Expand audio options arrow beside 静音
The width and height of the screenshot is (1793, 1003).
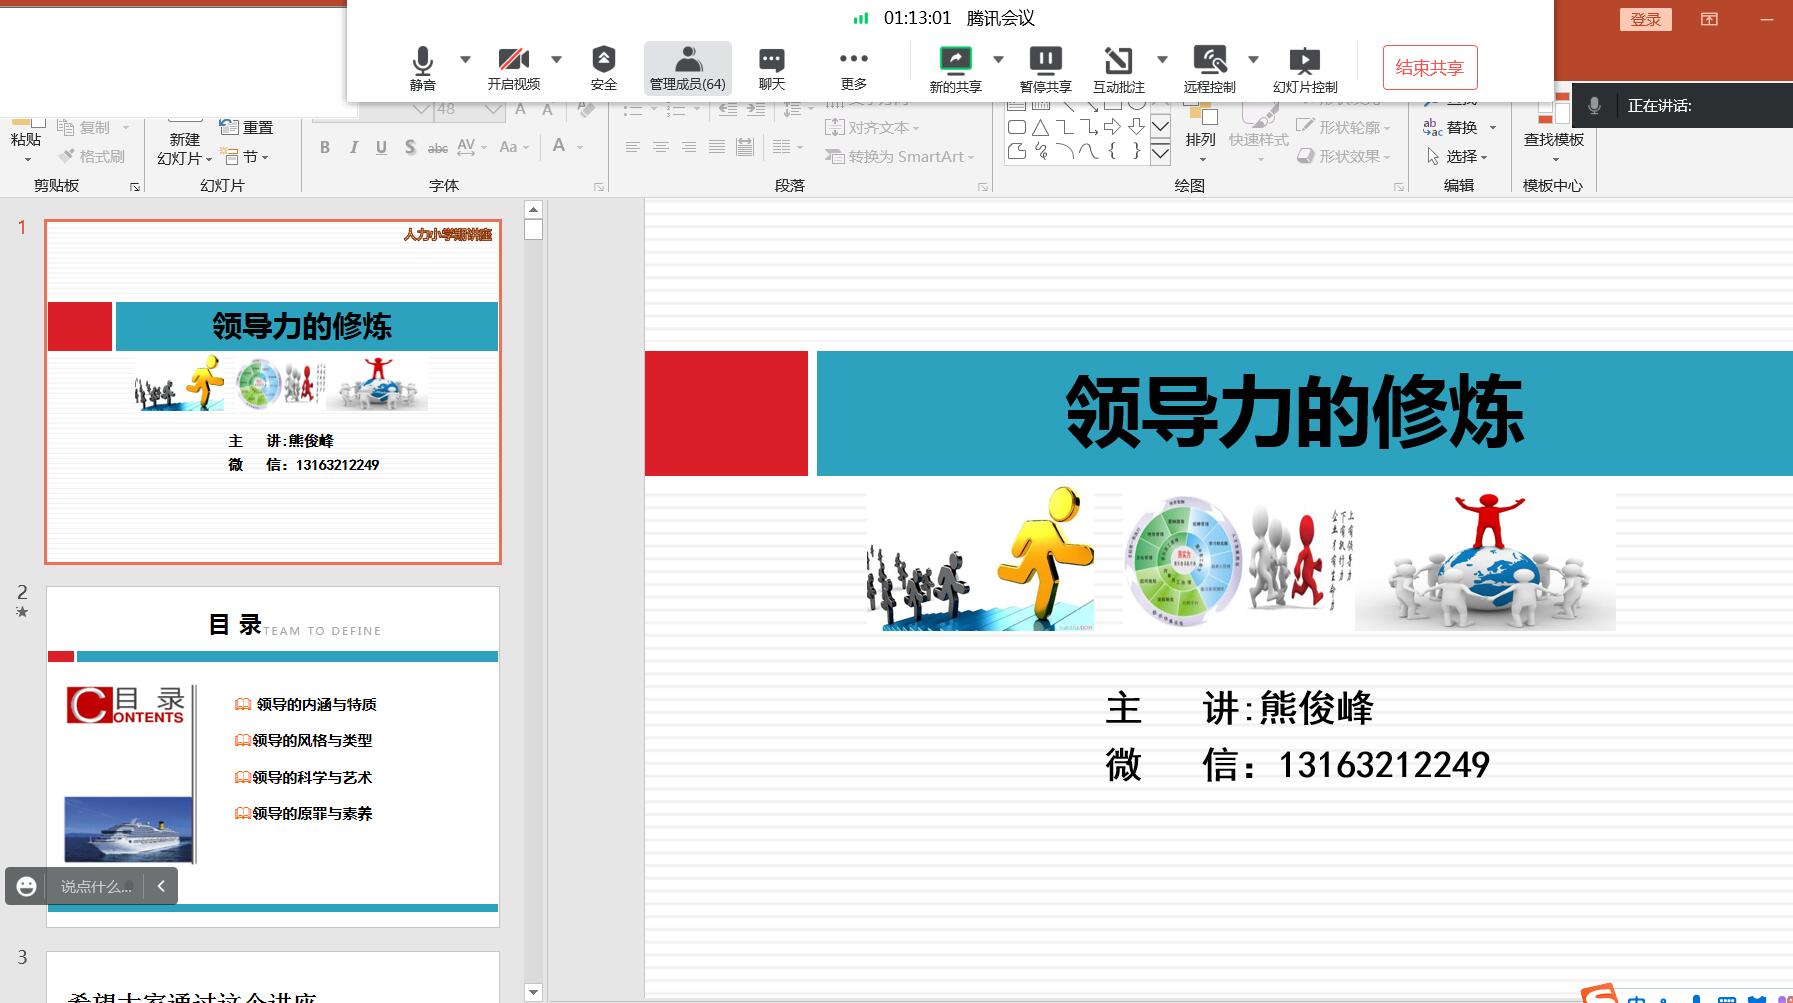[x=465, y=59]
